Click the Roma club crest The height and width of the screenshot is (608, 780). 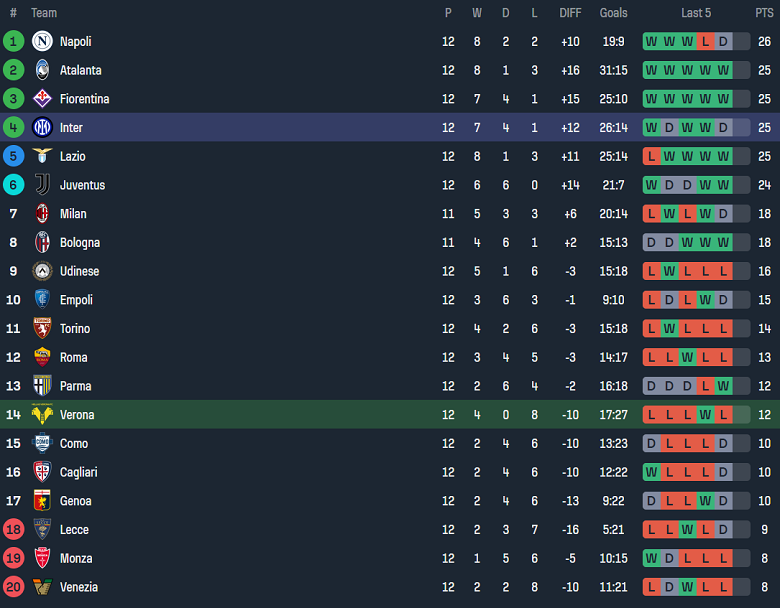tap(42, 357)
